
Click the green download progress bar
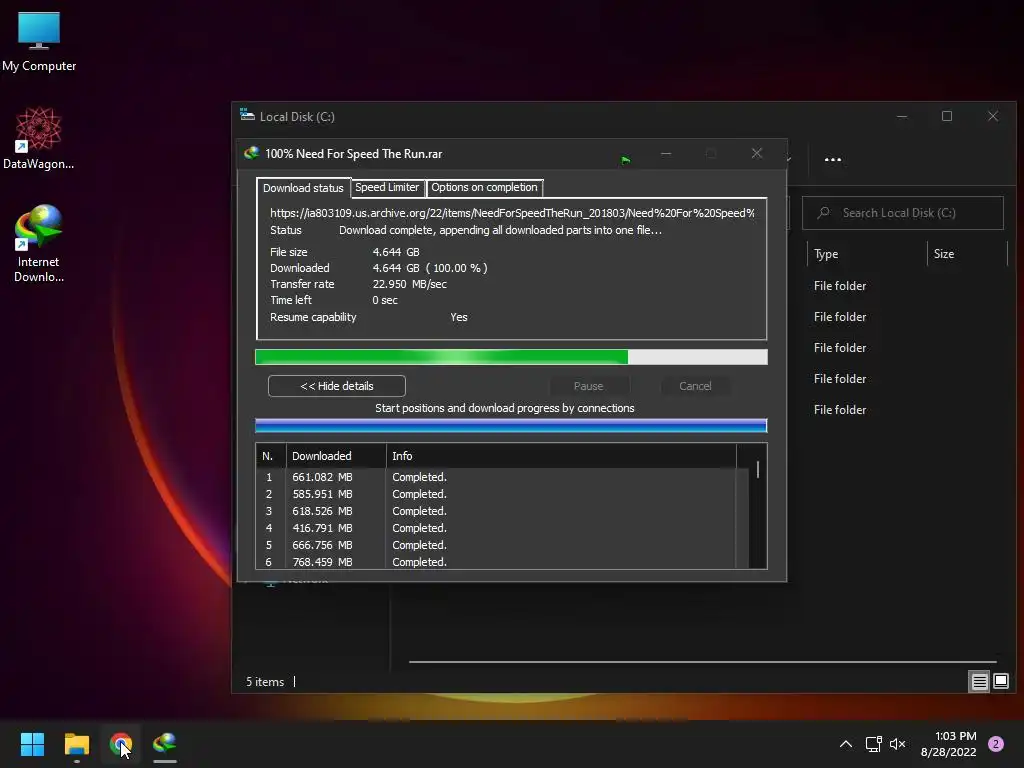(511, 357)
